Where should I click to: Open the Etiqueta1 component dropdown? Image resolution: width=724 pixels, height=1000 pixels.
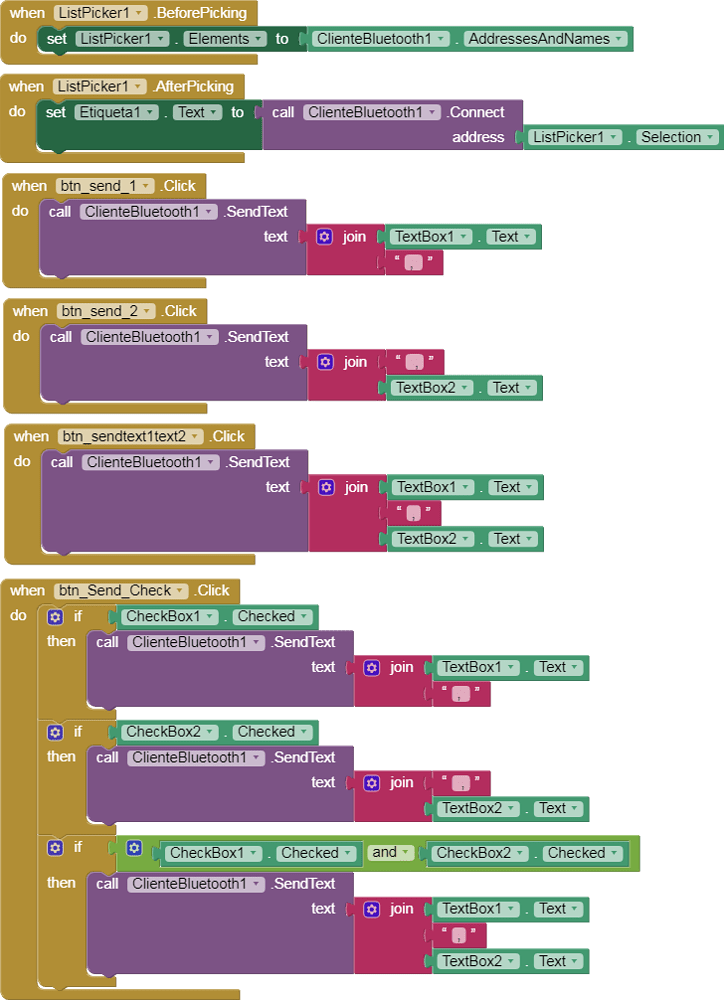[151, 112]
